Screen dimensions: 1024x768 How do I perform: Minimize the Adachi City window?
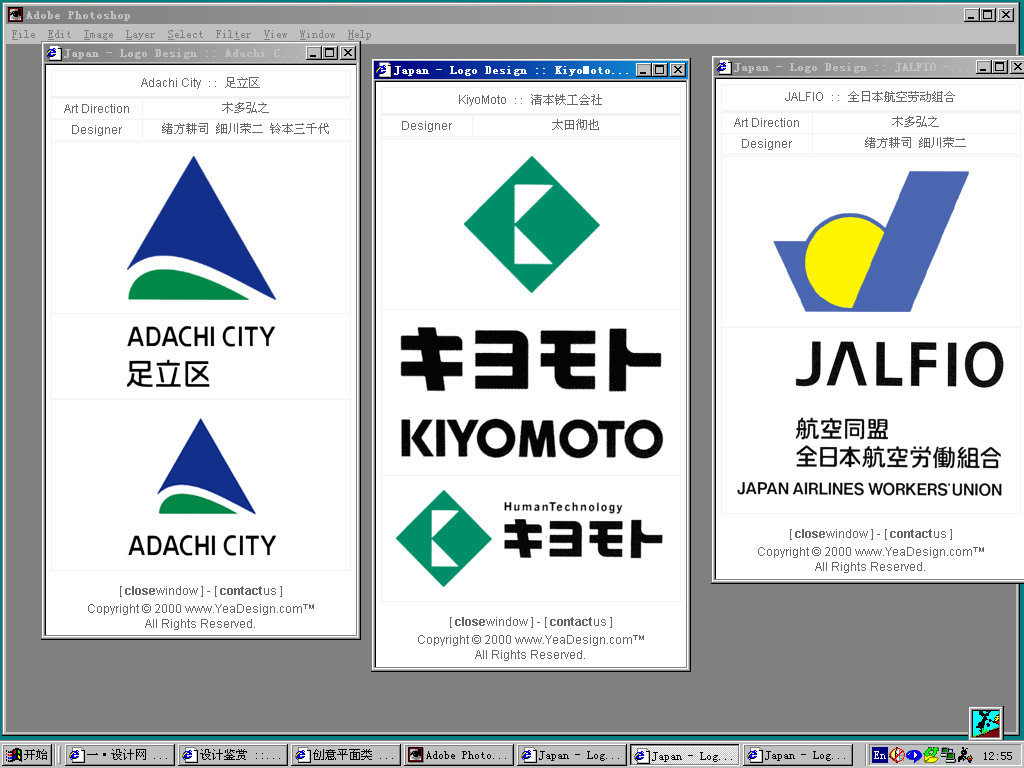[314, 53]
